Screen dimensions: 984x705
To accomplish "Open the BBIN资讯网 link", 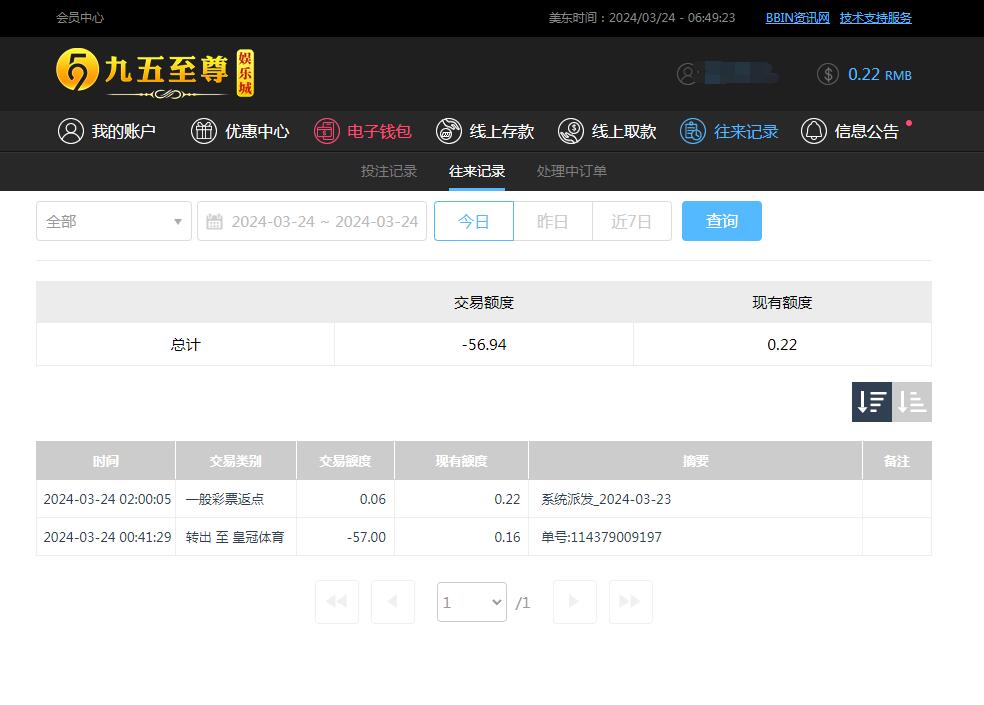I will [x=797, y=18].
